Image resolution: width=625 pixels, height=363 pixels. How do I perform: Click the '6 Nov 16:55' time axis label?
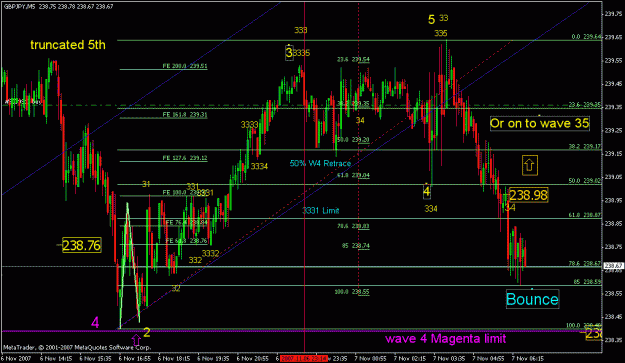click(x=135, y=359)
